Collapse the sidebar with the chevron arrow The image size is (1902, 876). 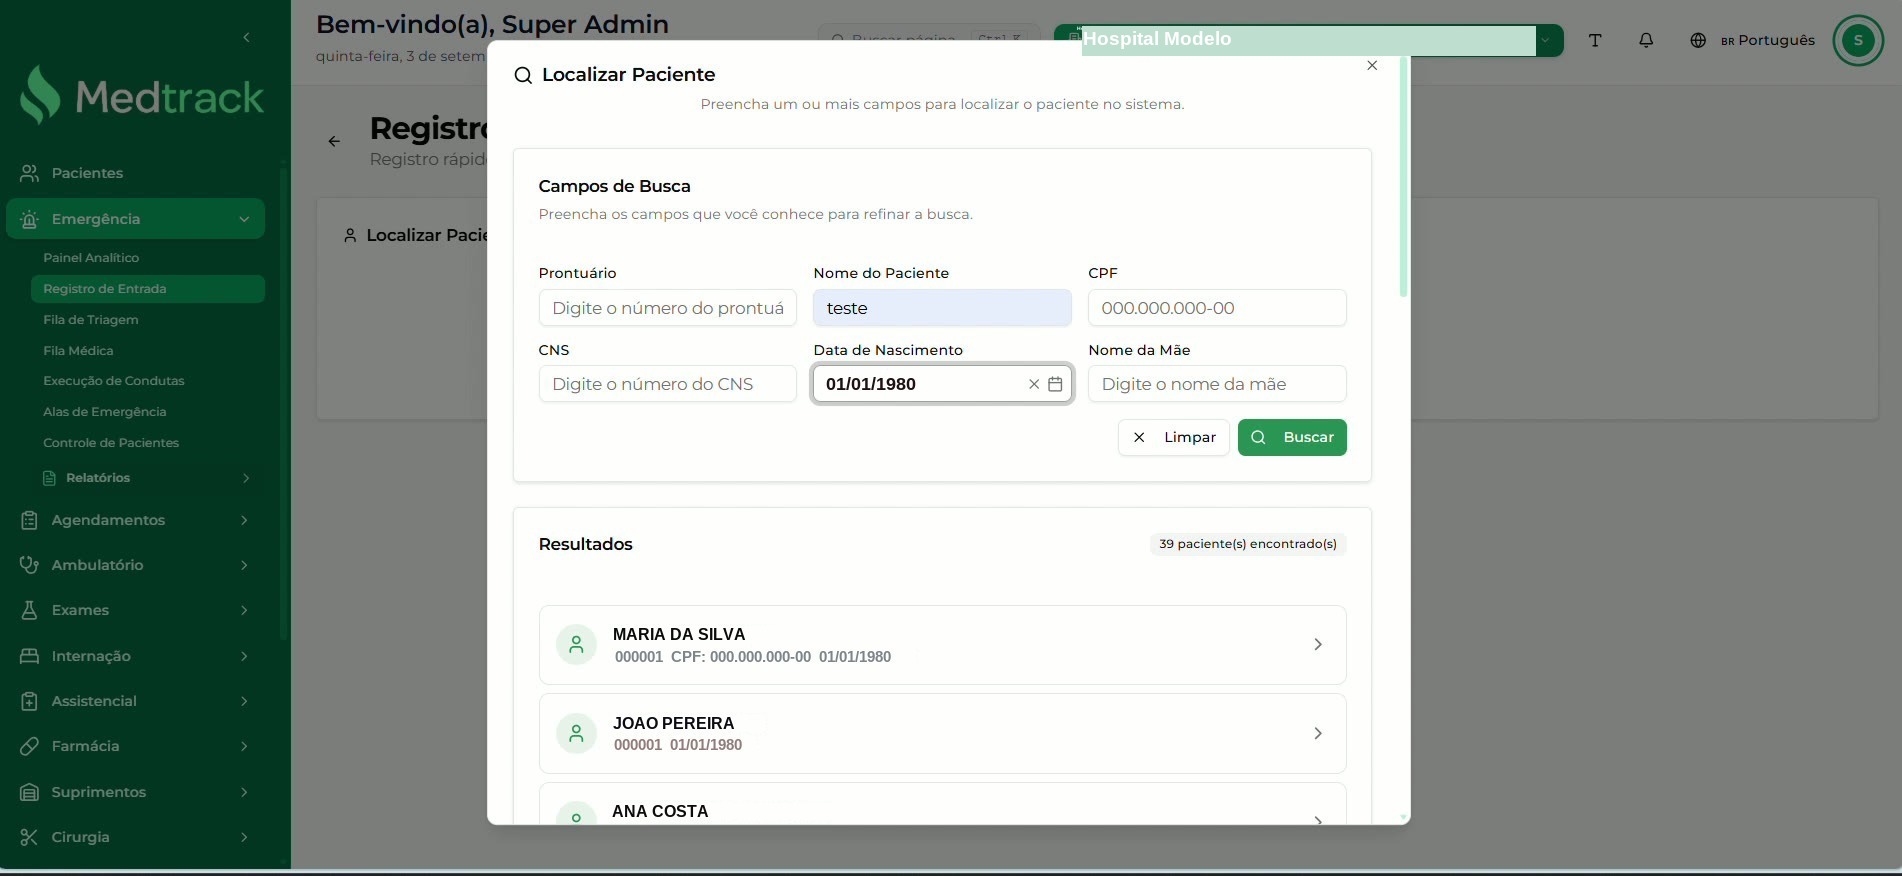tap(246, 38)
